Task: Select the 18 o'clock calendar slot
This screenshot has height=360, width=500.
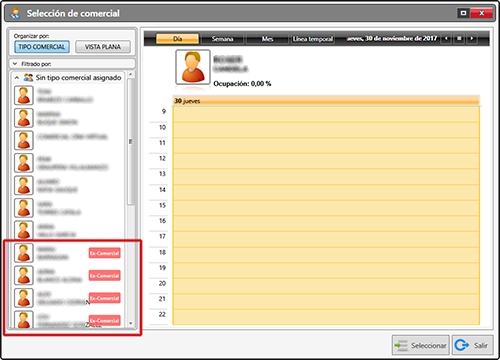Action: [326, 255]
